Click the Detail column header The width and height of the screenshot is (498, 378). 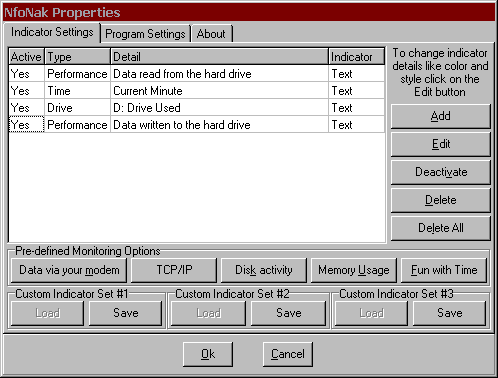coord(219,57)
